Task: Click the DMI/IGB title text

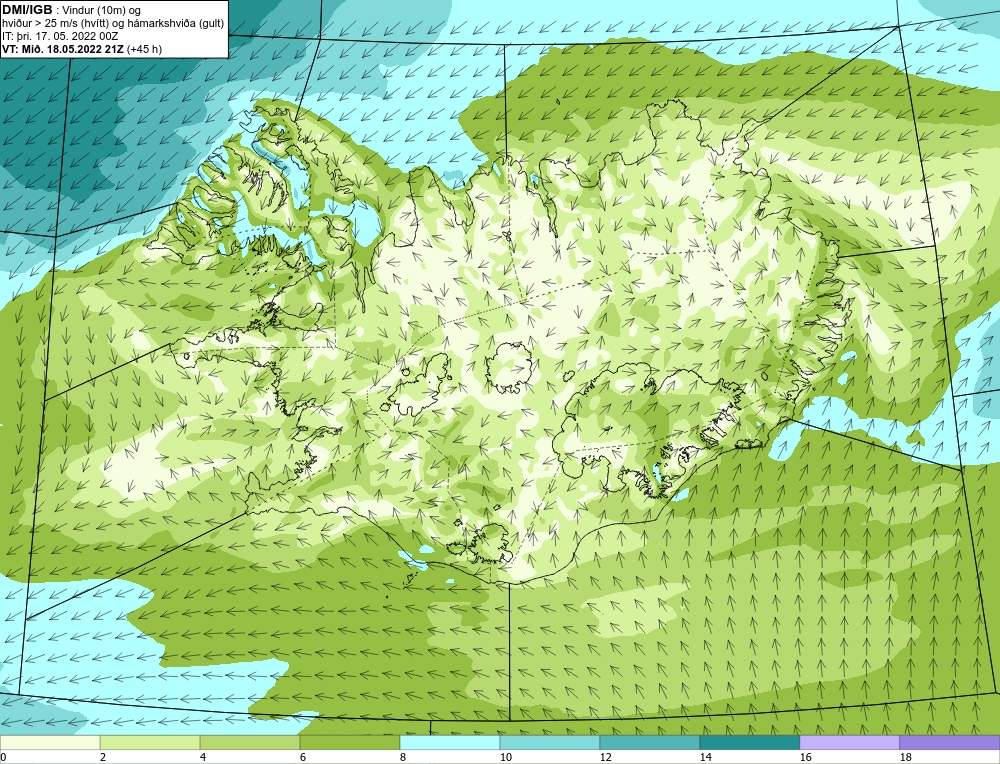Action: click(x=27, y=10)
